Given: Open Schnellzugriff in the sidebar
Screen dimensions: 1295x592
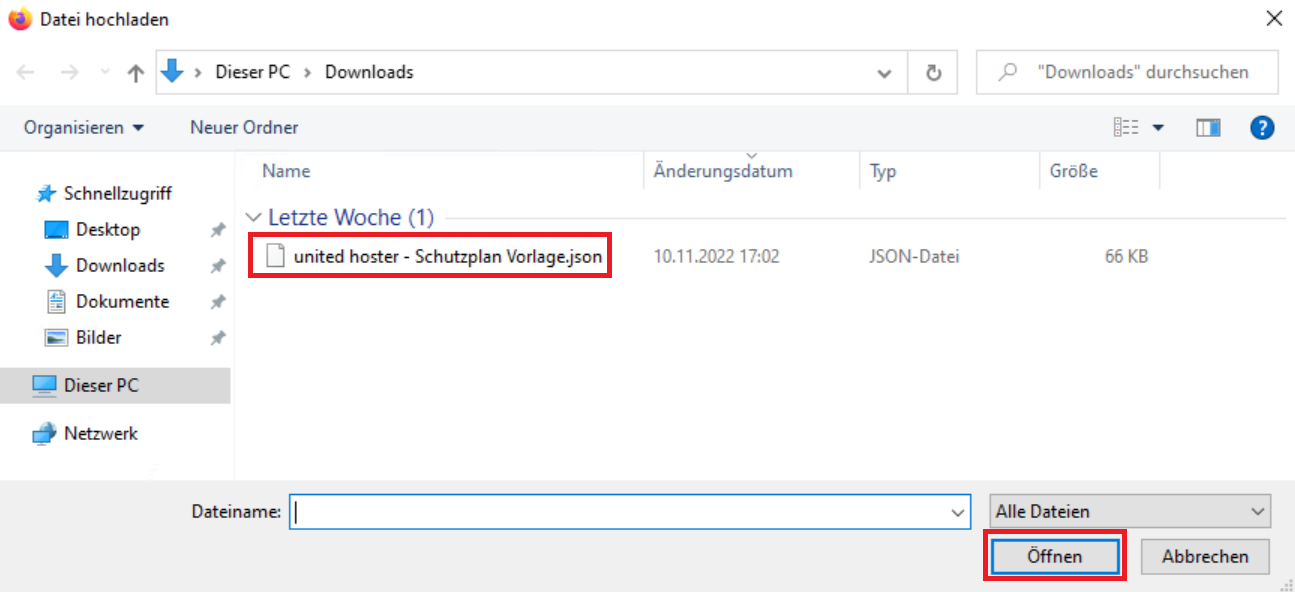Looking at the screenshot, I should [117, 193].
